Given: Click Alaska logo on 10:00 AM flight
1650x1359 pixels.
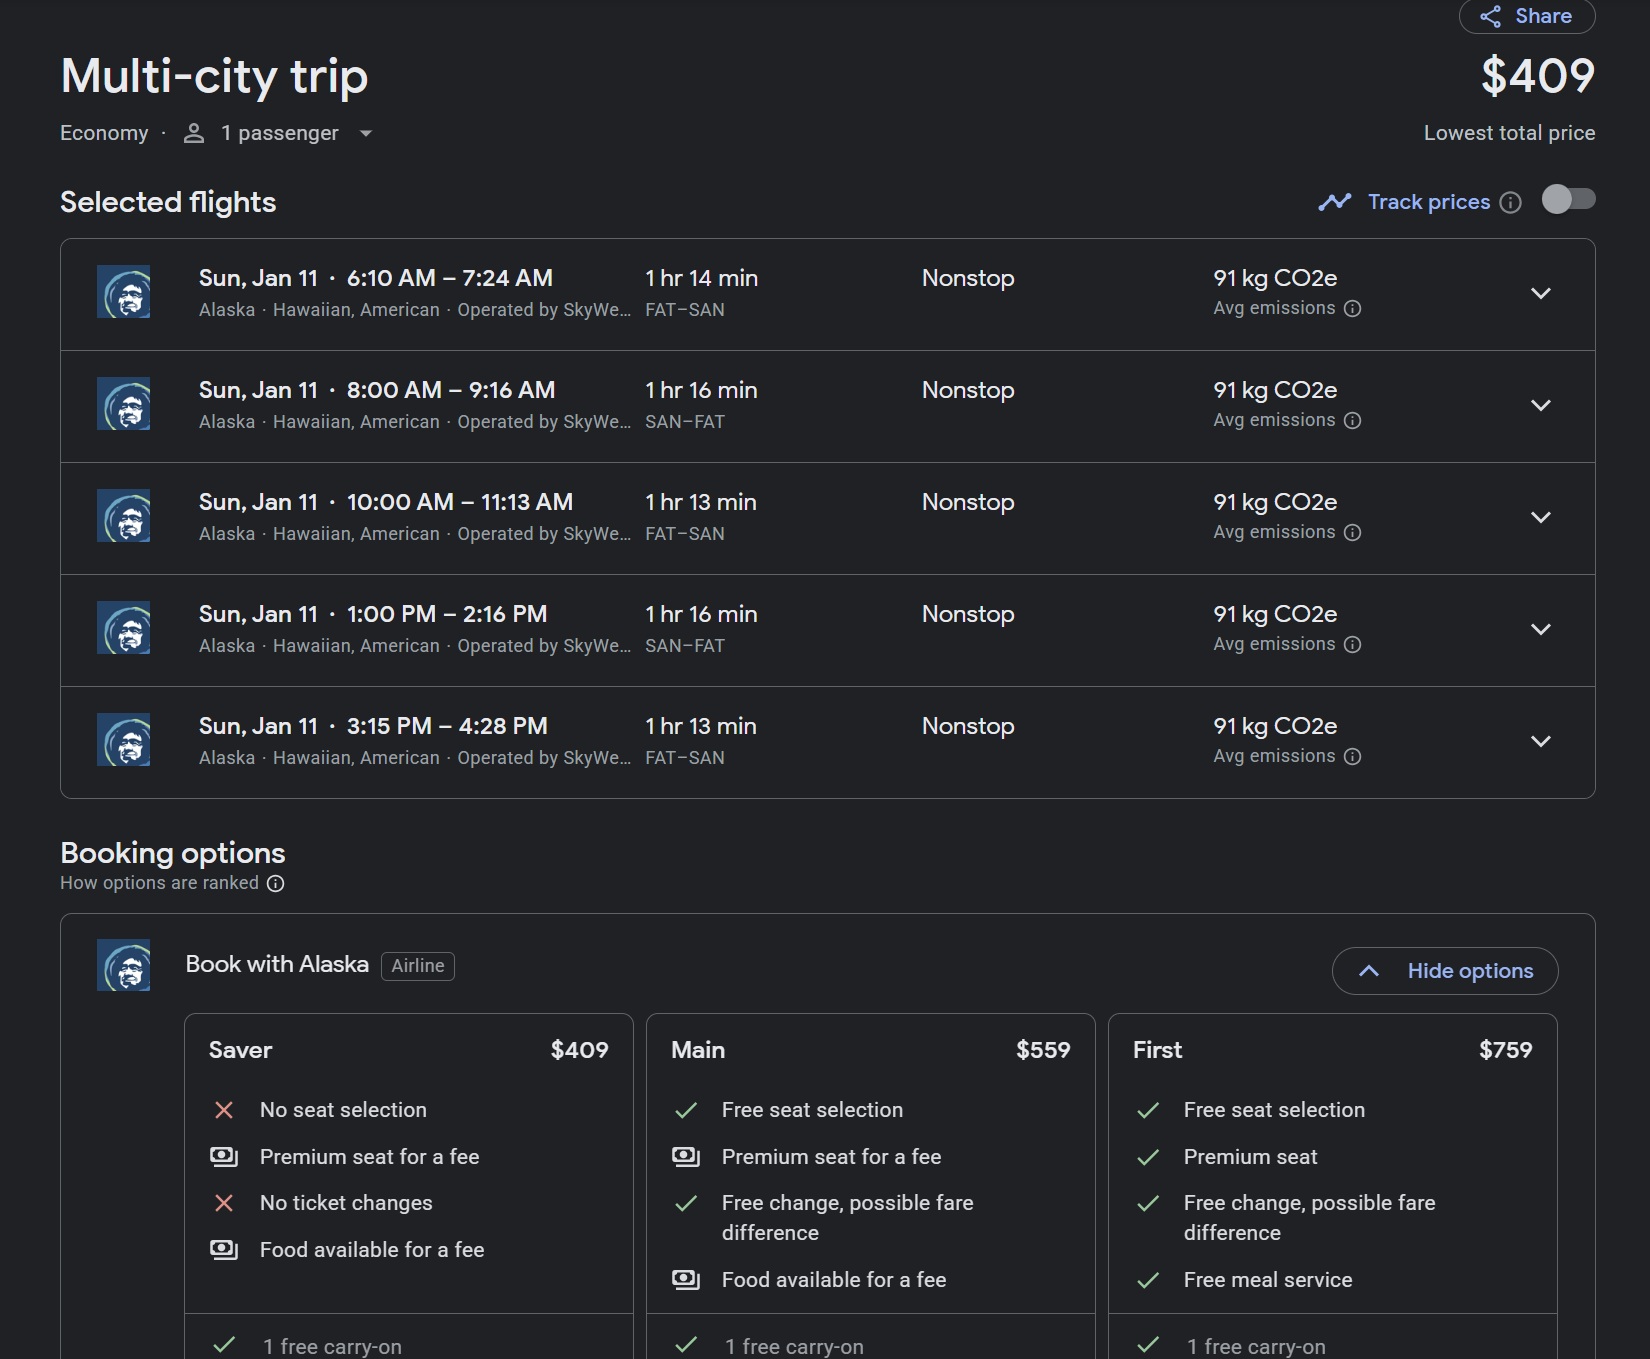Looking at the screenshot, I should (x=124, y=516).
